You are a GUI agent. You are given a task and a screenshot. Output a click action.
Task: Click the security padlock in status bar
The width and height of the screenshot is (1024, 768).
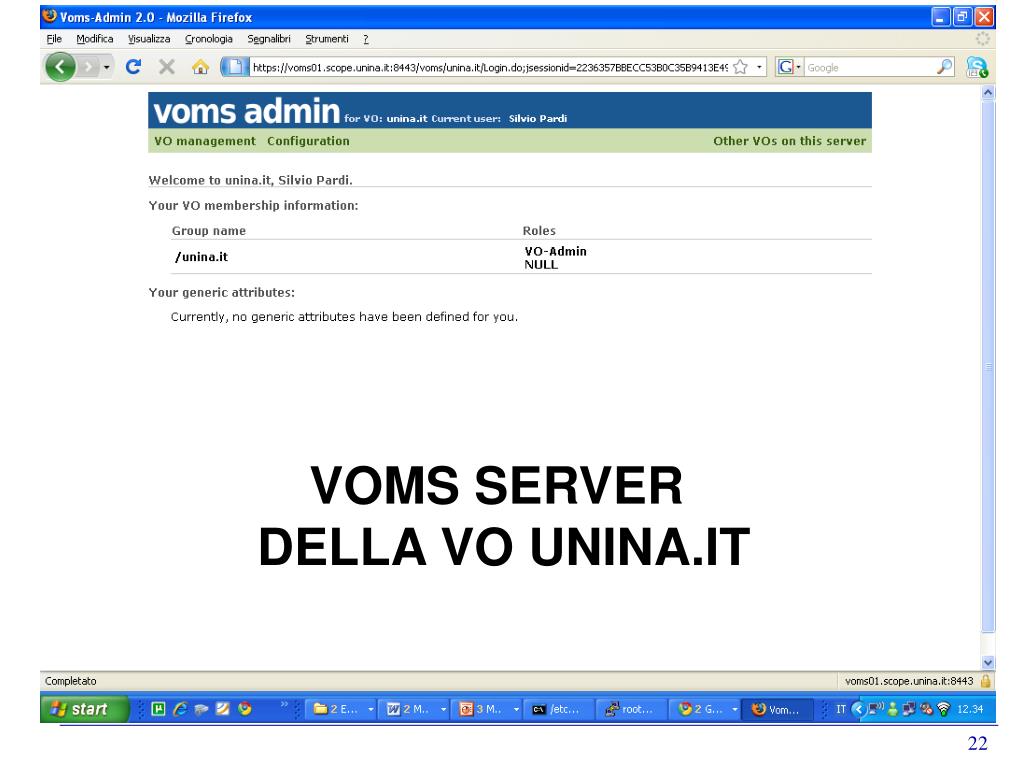coord(985,681)
